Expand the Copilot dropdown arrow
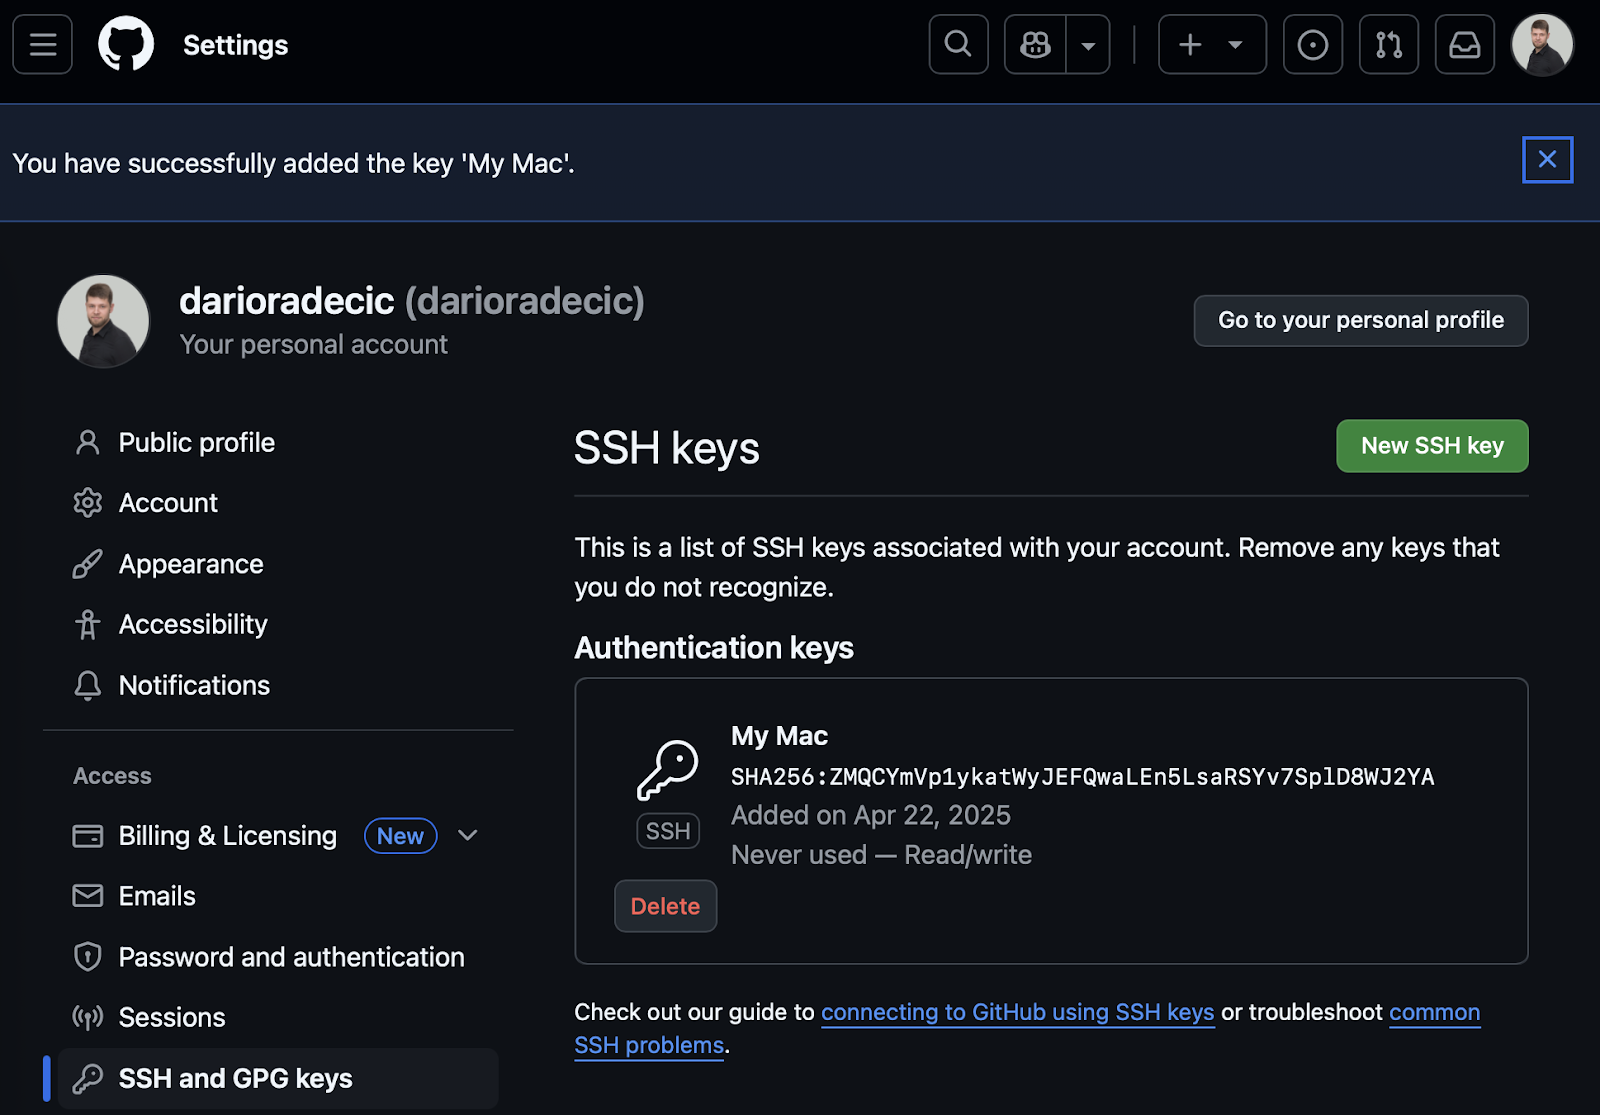This screenshot has width=1600, height=1115. coord(1088,45)
